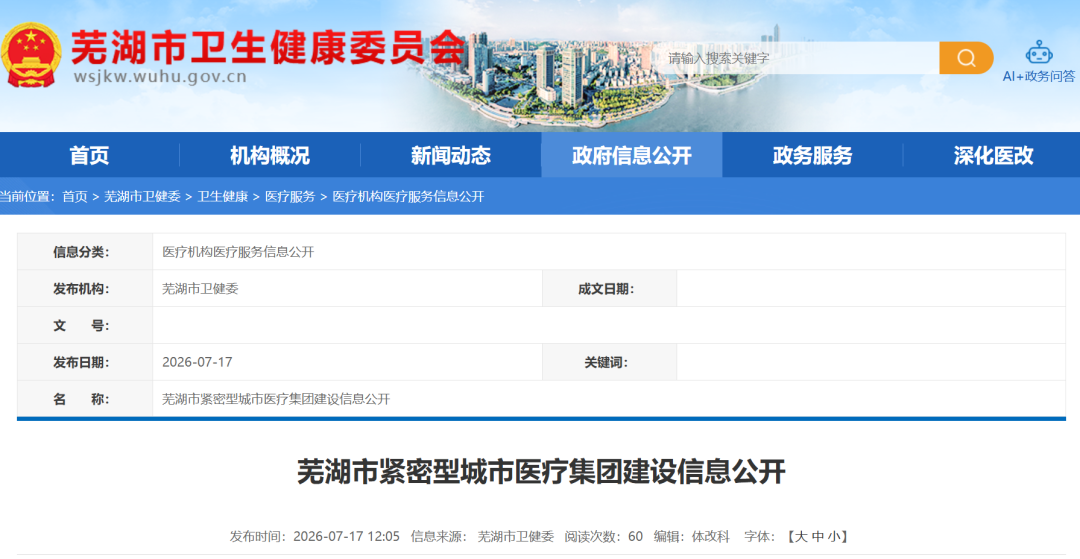This screenshot has width=1080, height=559.
Task: Open the 机构概况 navigation tab
Action: tap(270, 155)
